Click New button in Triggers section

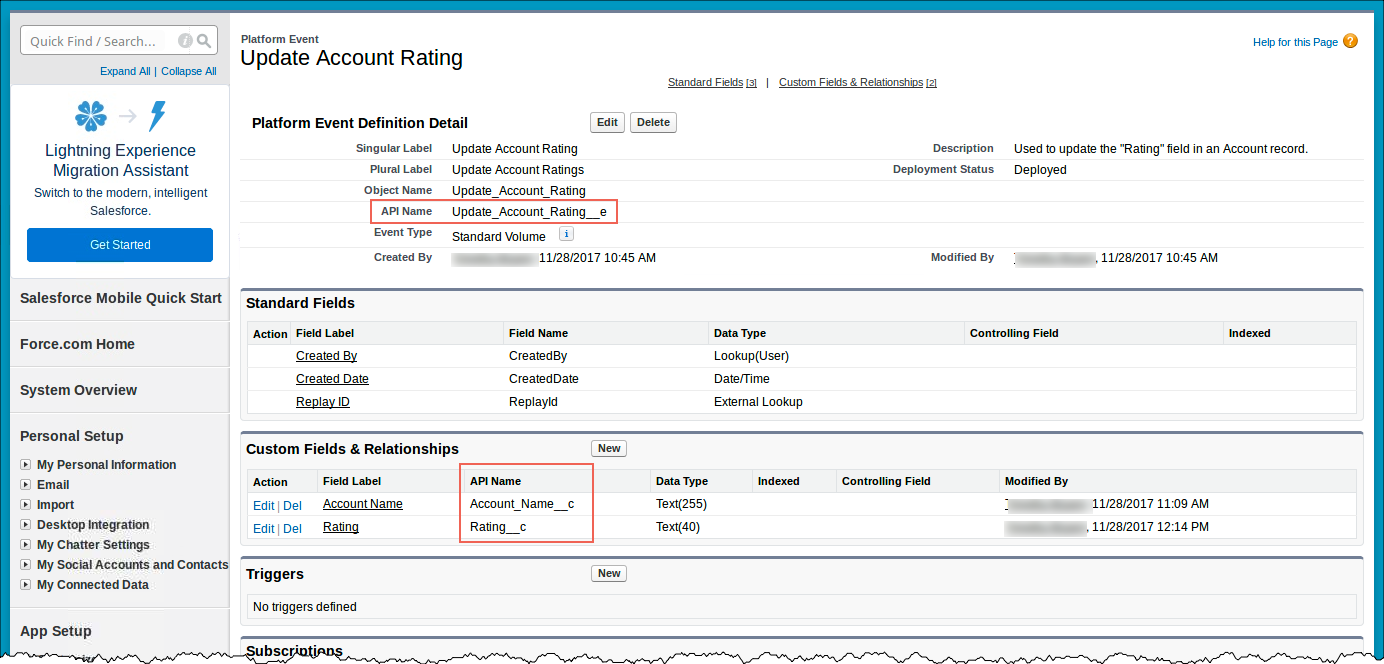point(609,573)
